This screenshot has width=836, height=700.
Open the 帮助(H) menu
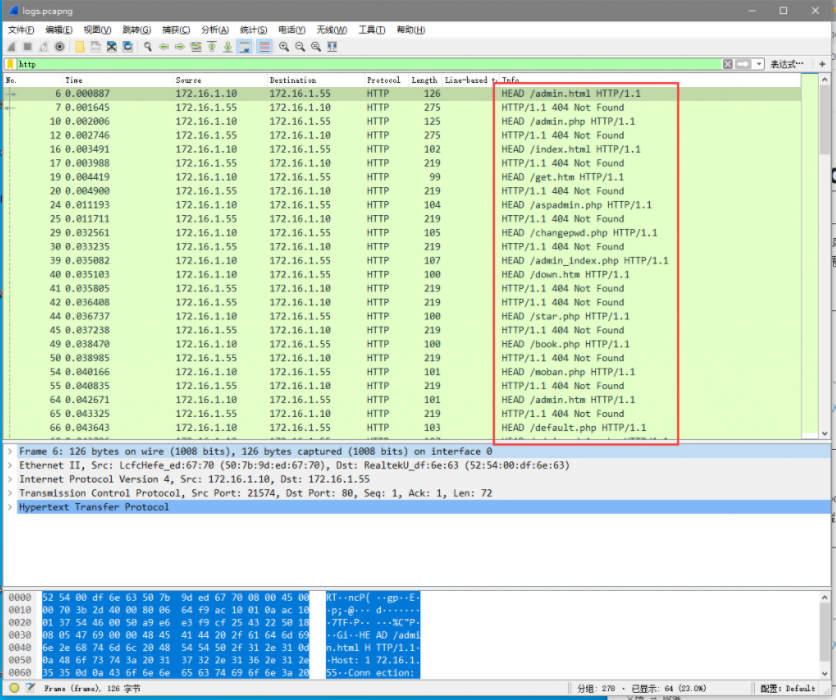411,30
